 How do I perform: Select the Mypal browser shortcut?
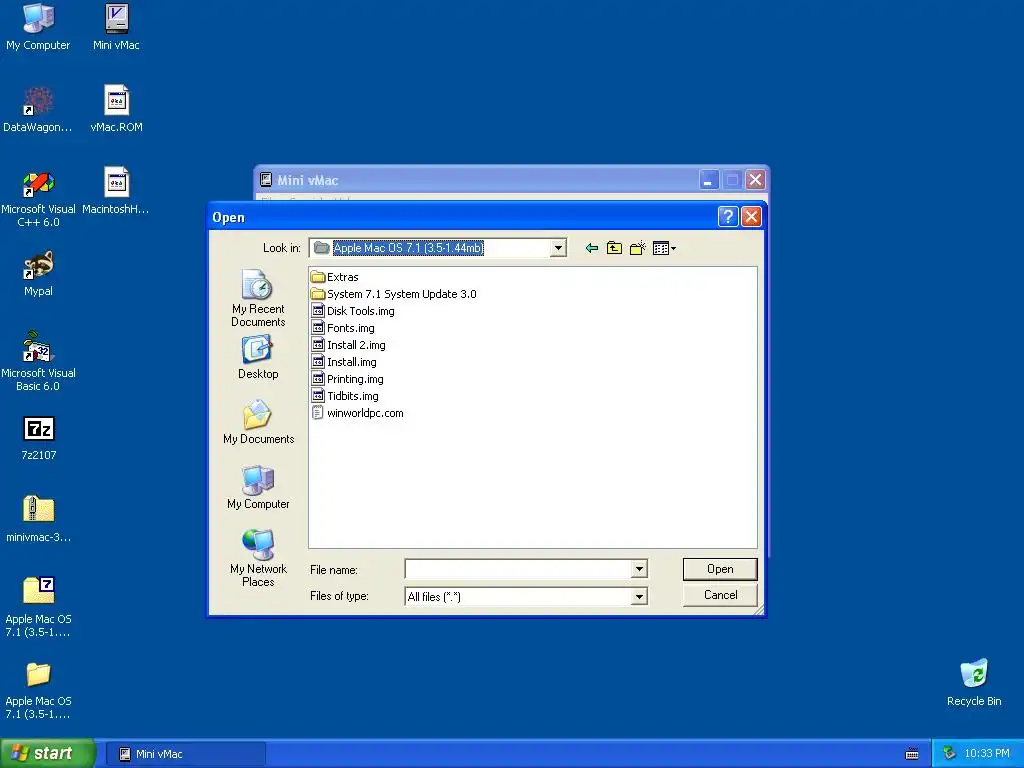pyautogui.click(x=38, y=273)
